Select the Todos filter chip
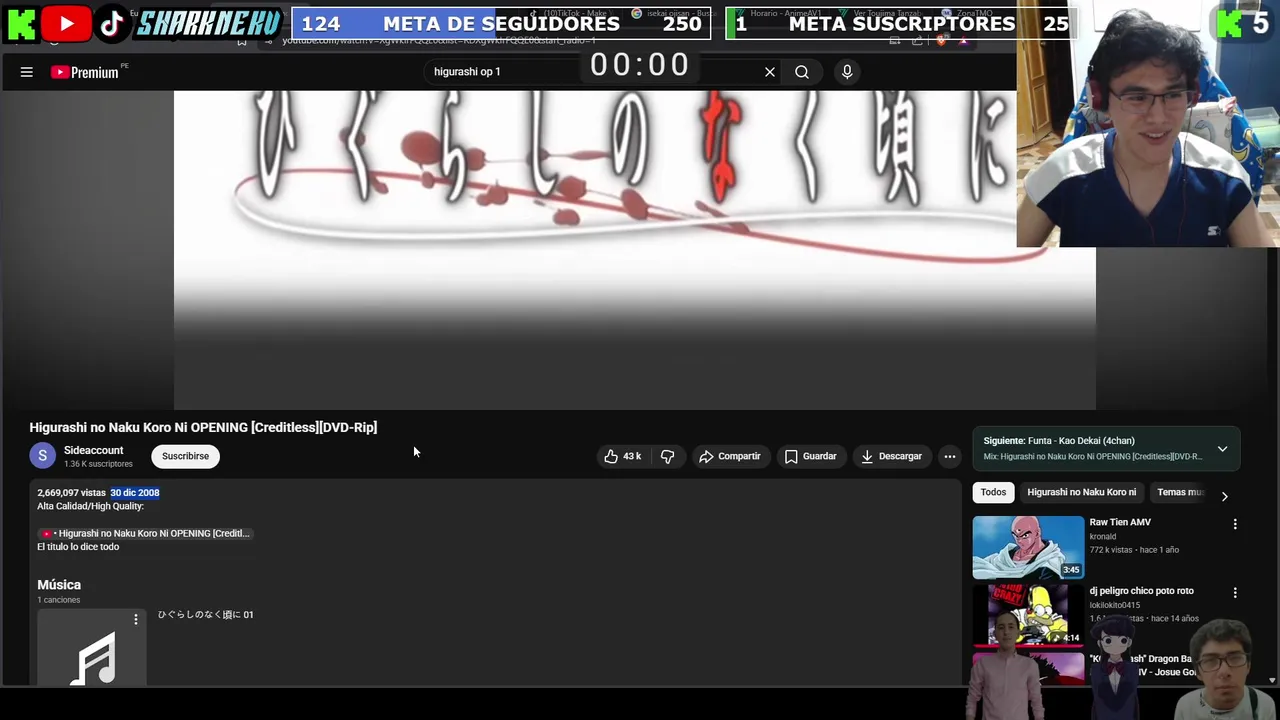The width and height of the screenshot is (1280, 720). pyautogui.click(x=993, y=492)
